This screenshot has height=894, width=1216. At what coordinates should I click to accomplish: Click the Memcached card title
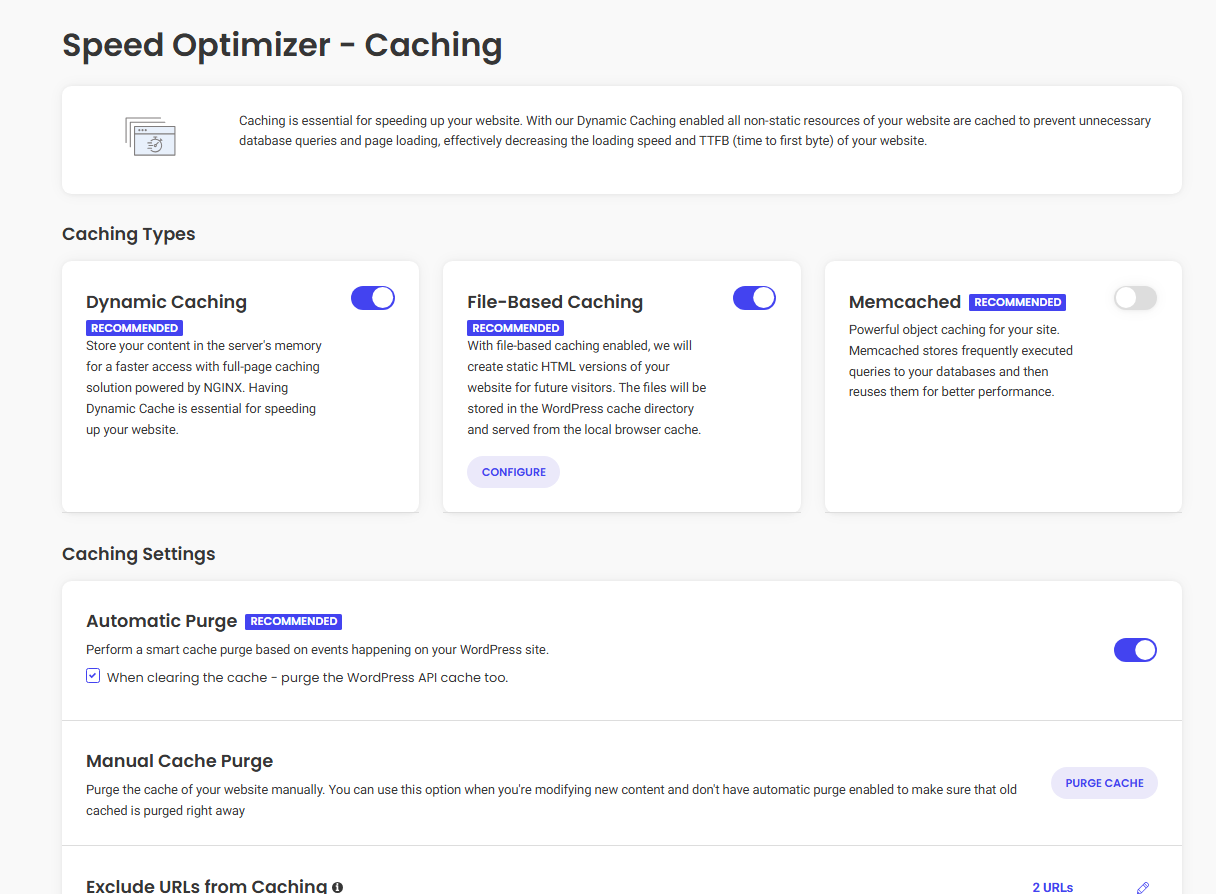(905, 302)
